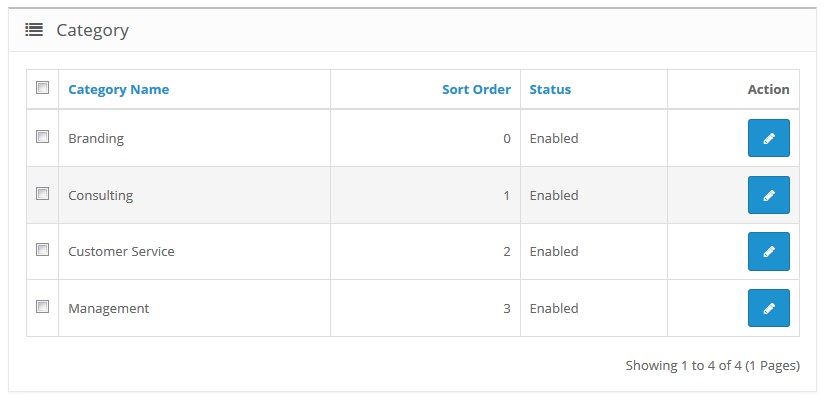Select the Consulting row checkbox
The height and width of the screenshot is (400, 825).
tap(43, 194)
